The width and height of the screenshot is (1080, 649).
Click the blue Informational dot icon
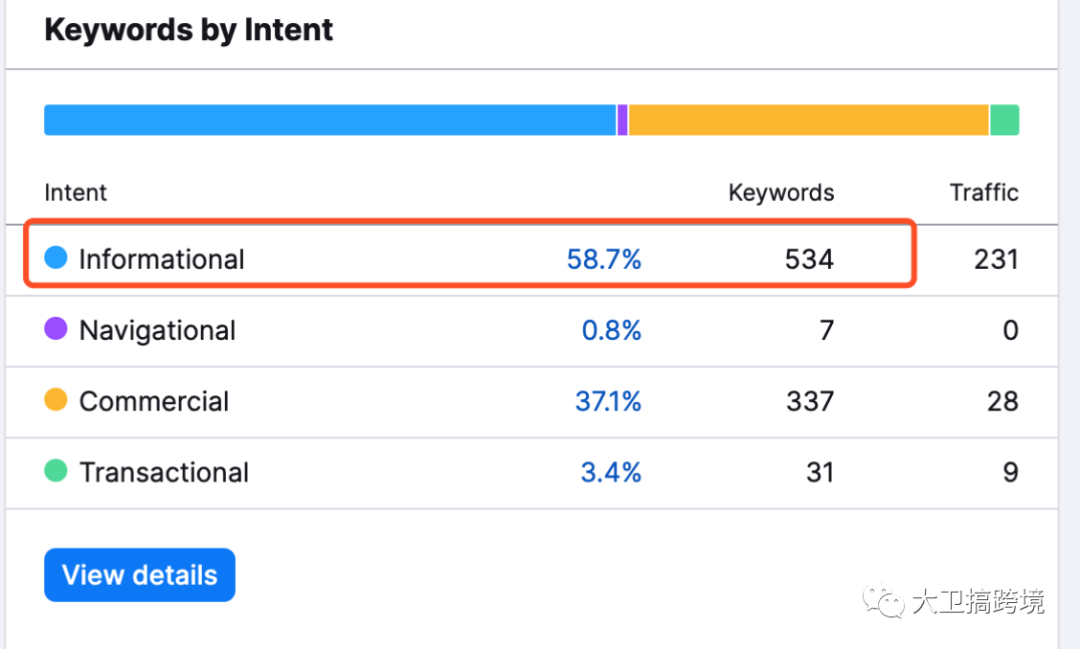coord(56,258)
